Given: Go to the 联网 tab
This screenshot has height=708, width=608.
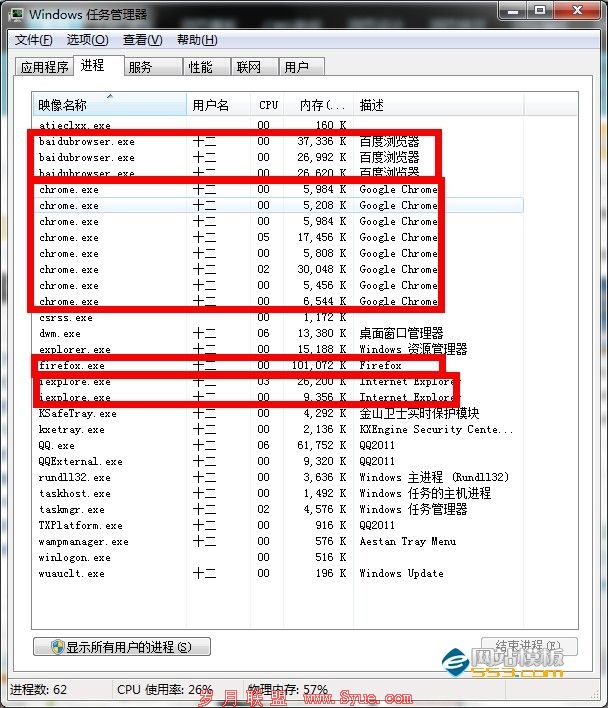Looking at the screenshot, I should (255, 67).
